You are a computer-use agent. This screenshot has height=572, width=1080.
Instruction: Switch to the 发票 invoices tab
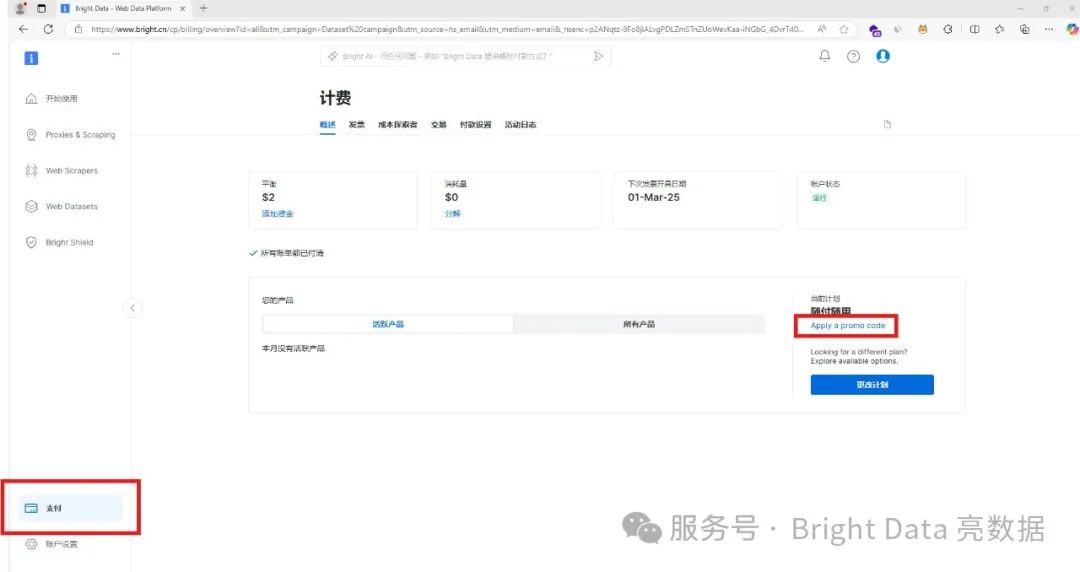click(356, 125)
